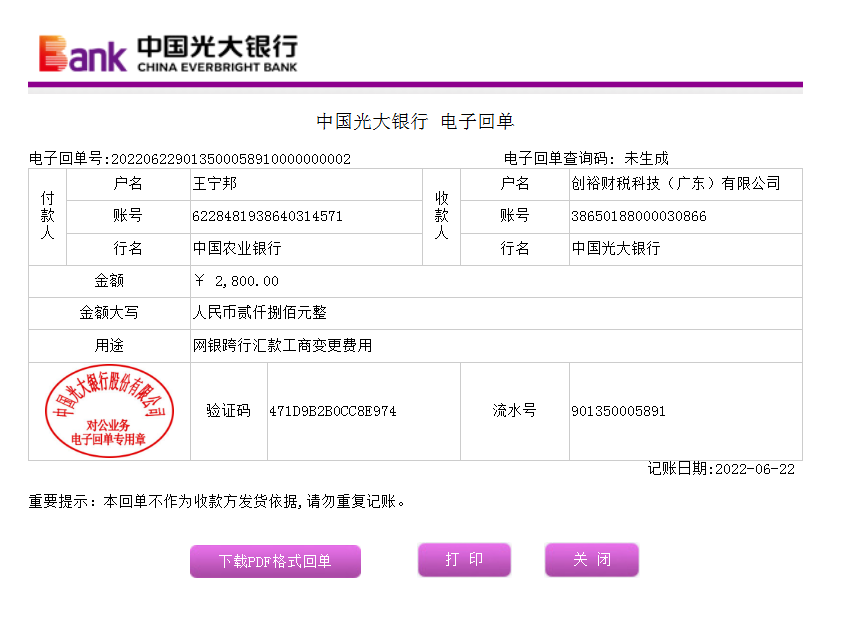The width and height of the screenshot is (842, 619).
Task: Select payer bank 中国农业银行
Action: pos(237,248)
